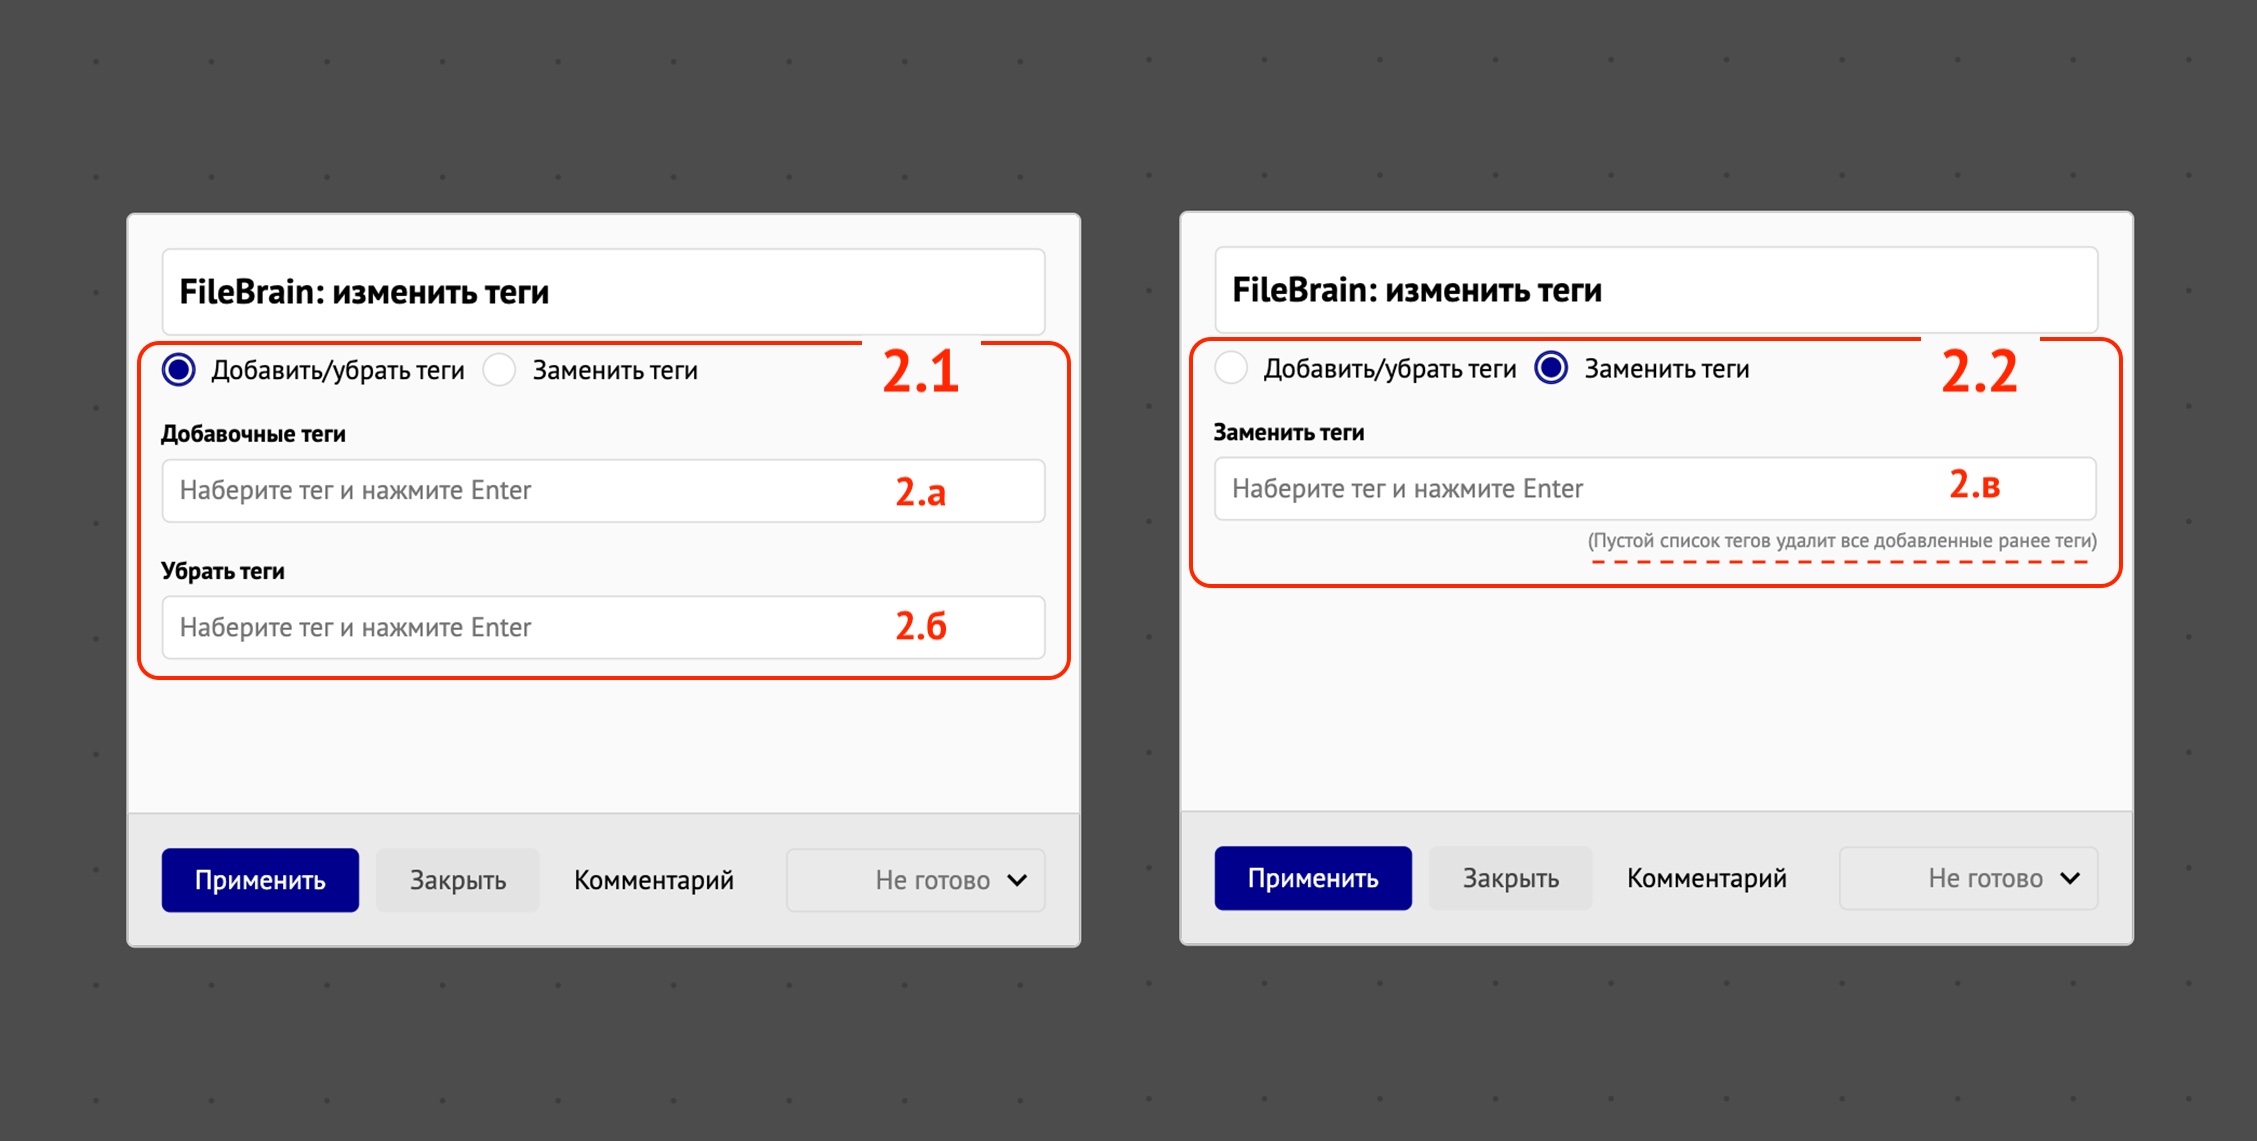Select 'Заменить теги' radio in left dialog

[500, 370]
